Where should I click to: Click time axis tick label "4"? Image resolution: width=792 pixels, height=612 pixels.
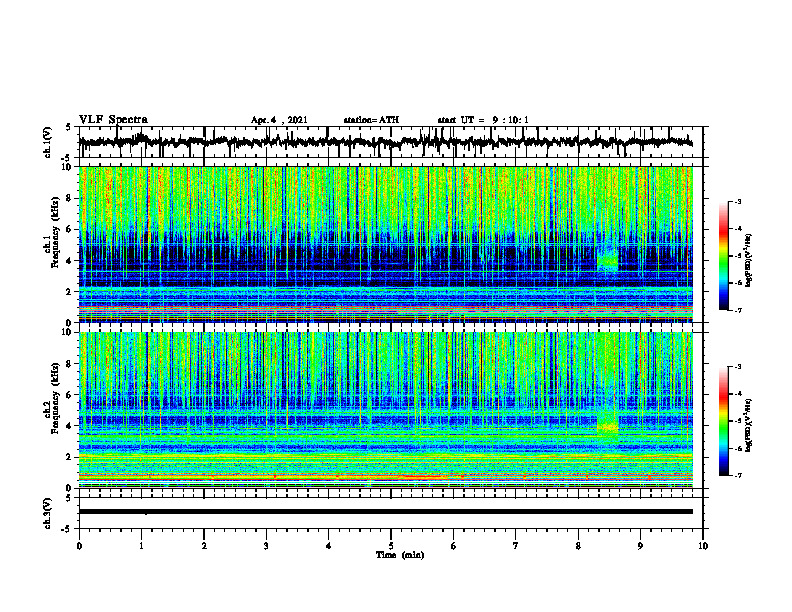pos(329,546)
